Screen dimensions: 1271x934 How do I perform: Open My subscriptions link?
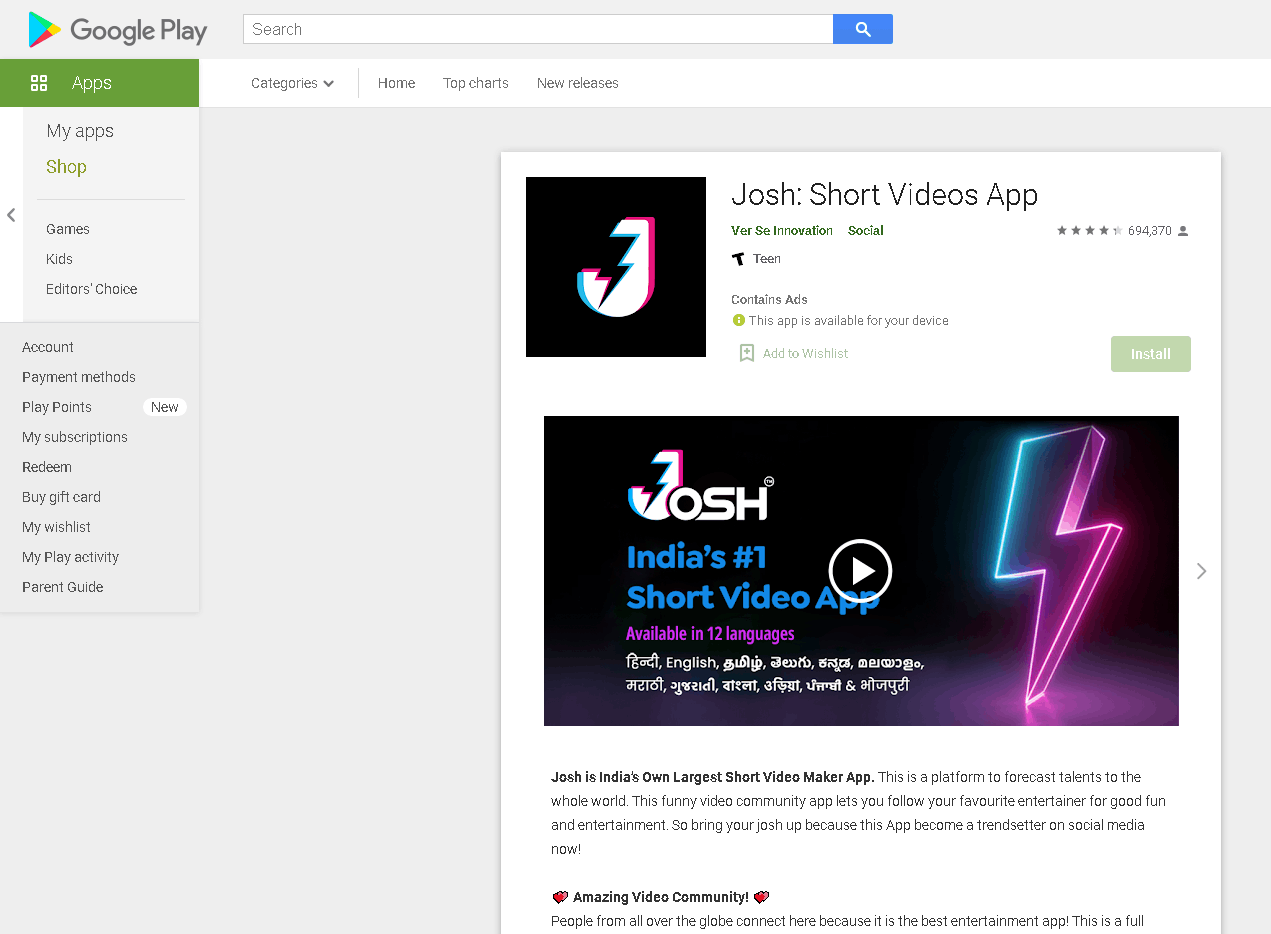coord(75,437)
